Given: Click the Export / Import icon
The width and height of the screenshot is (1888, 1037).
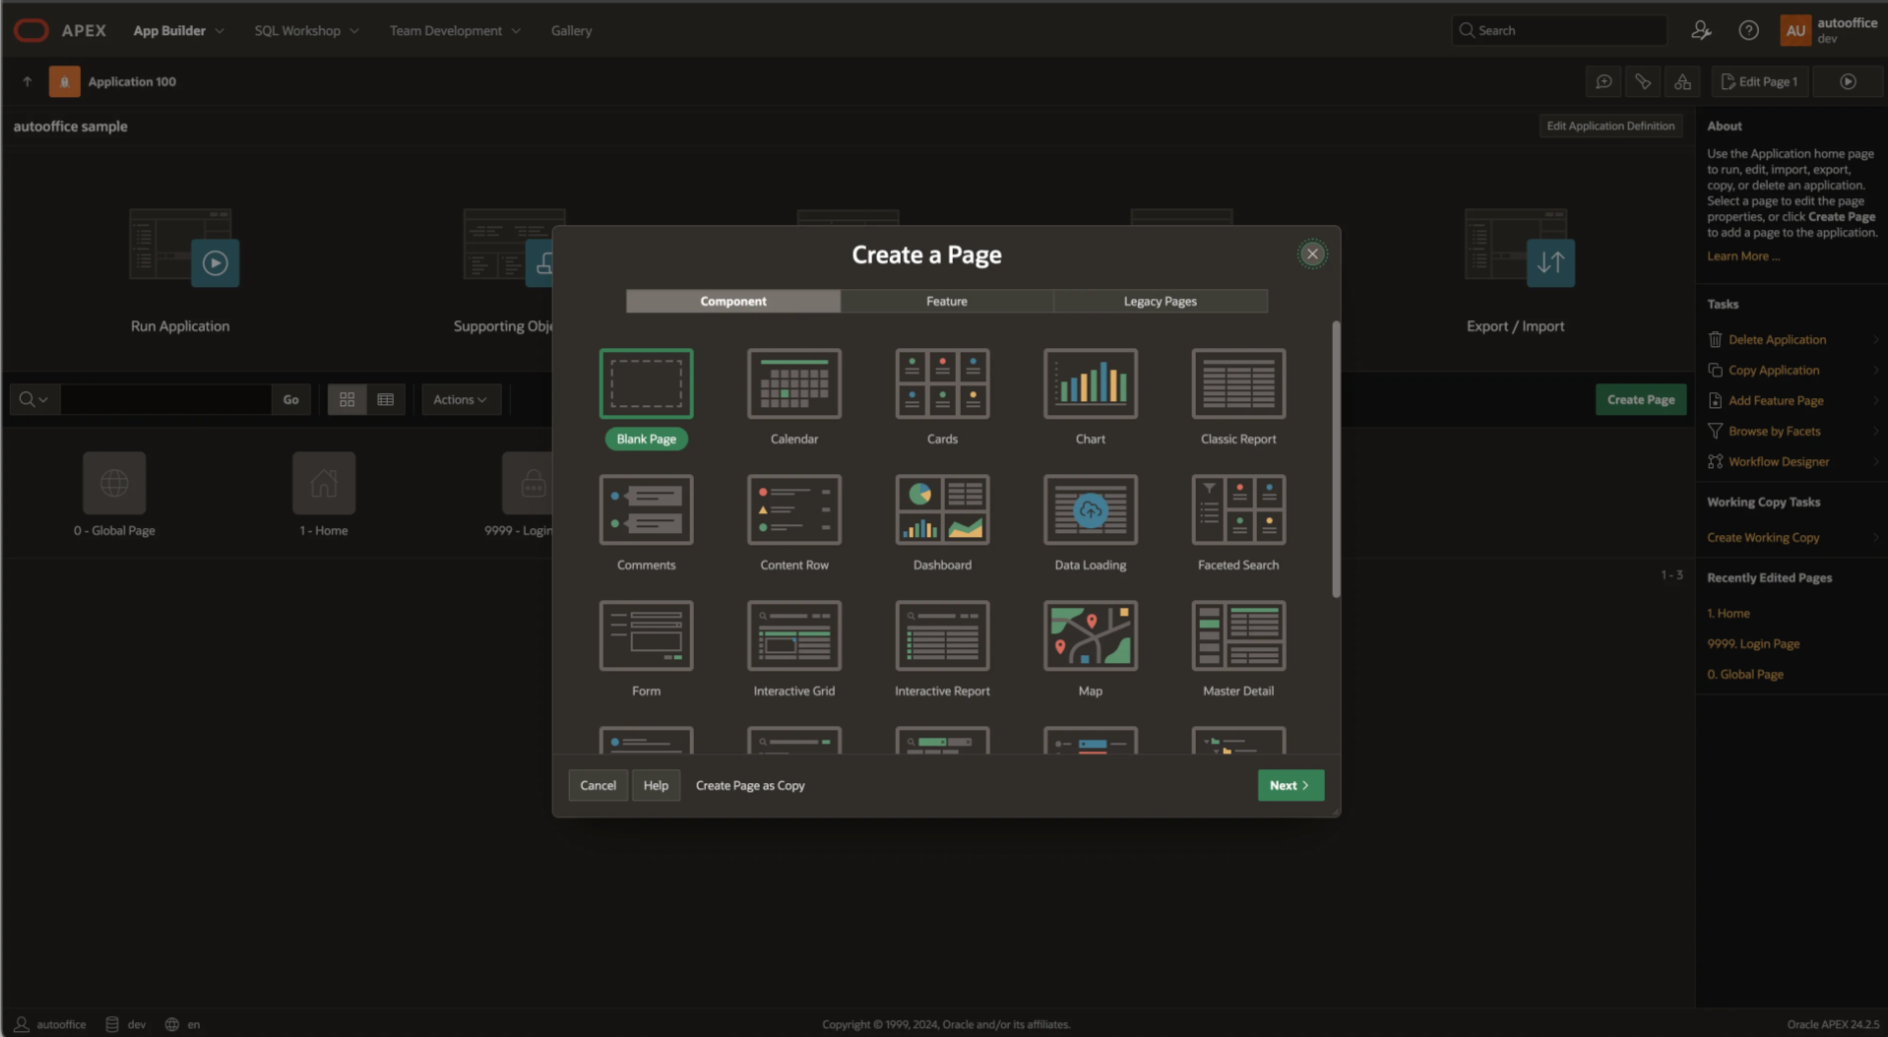Looking at the screenshot, I should pos(1518,248).
